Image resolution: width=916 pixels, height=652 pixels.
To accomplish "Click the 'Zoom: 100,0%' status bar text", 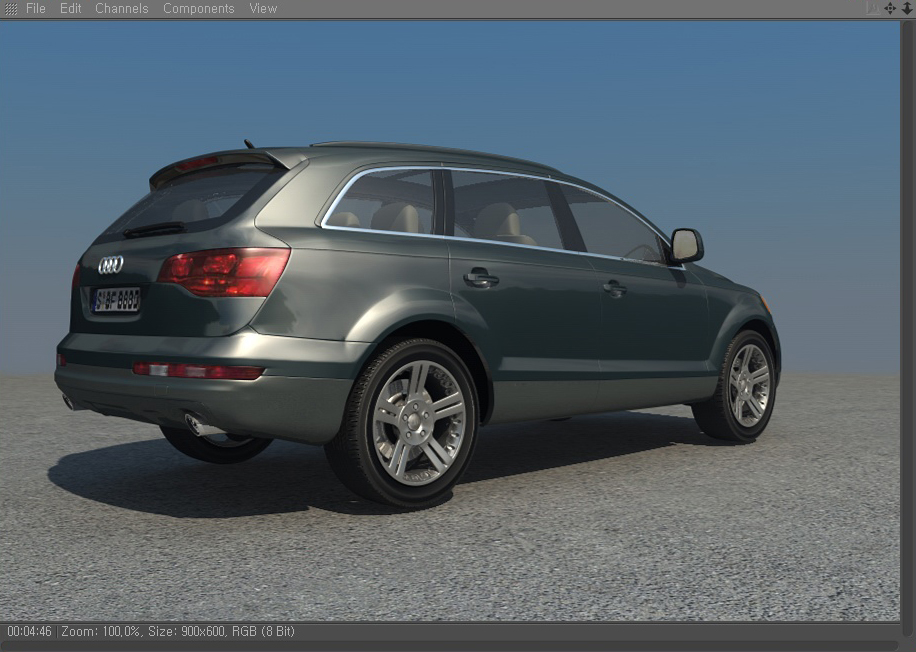I will point(101,632).
